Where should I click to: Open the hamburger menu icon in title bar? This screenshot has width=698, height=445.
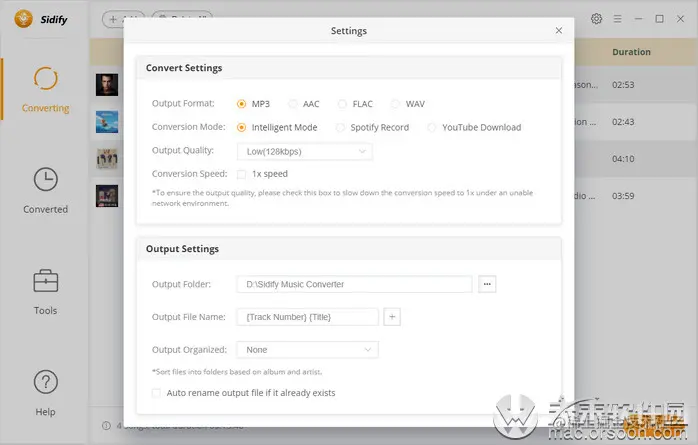pos(617,19)
